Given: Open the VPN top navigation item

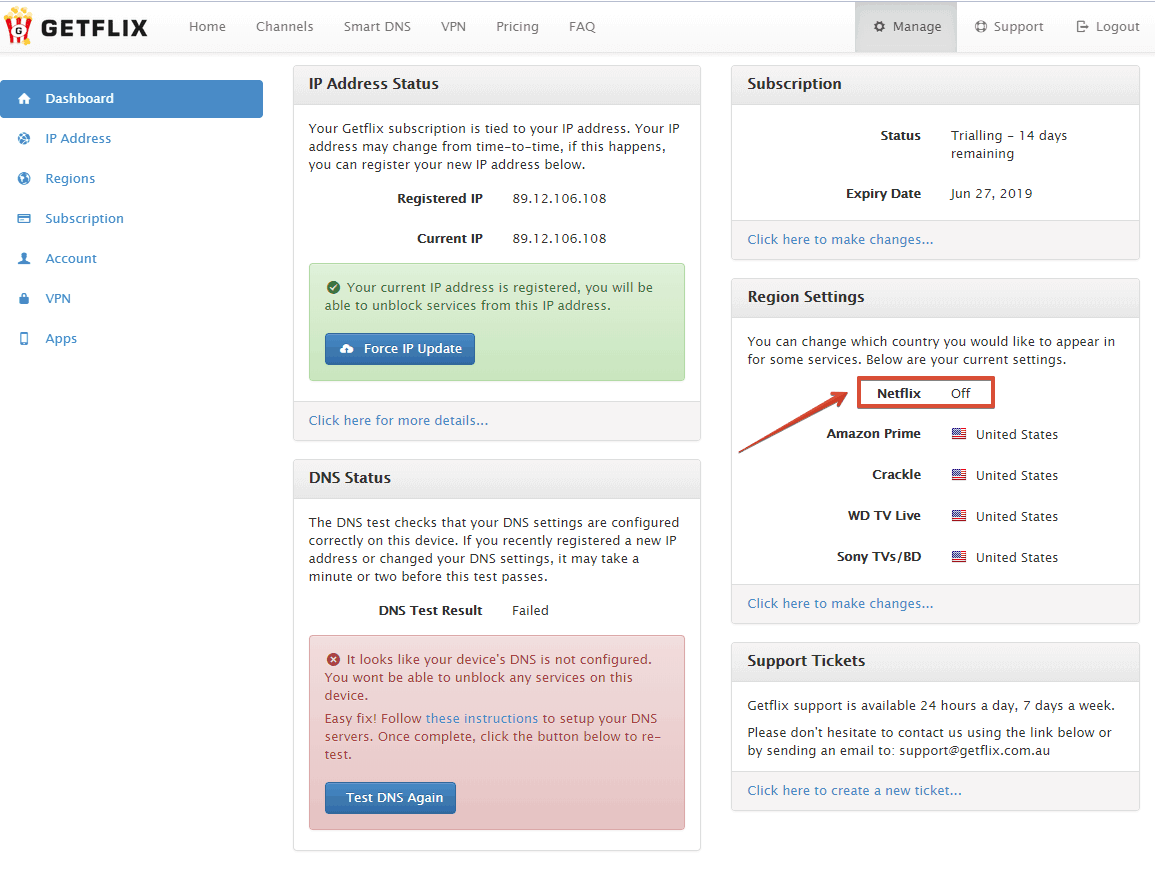Looking at the screenshot, I should pos(453,27).
